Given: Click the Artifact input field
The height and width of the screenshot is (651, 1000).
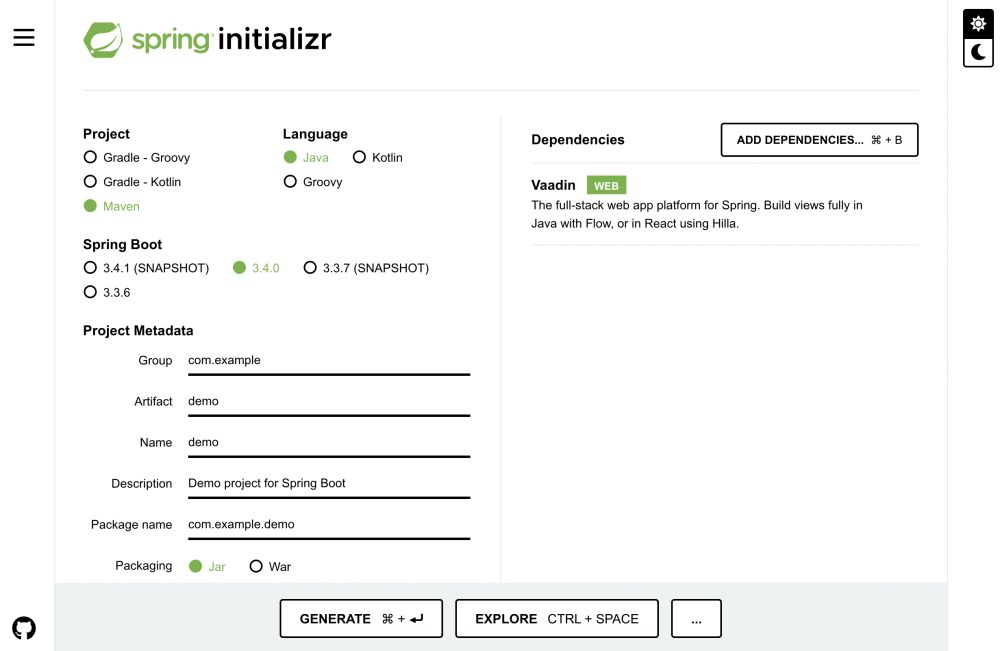Looking at the screenshot, I should click(x=329, y=402).
